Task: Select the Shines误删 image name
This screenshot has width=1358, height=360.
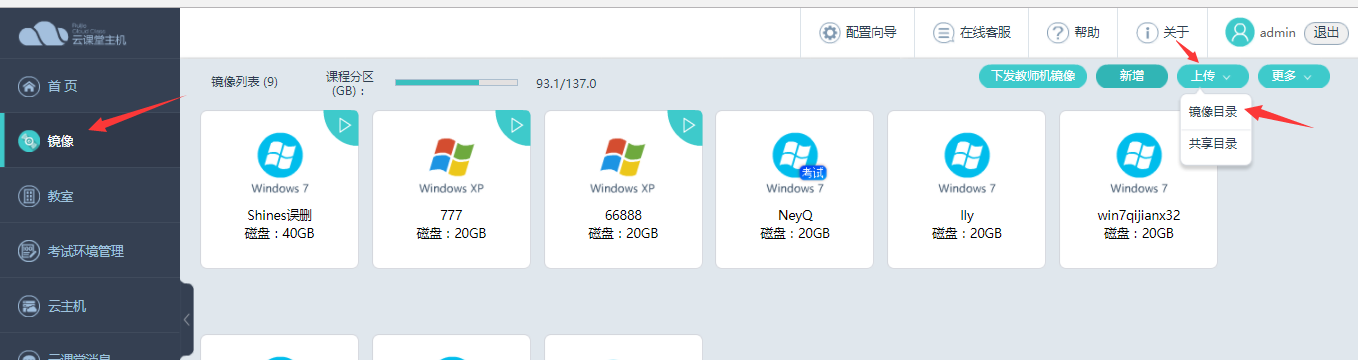Action: pyautogui.click(x=279, y=215)
